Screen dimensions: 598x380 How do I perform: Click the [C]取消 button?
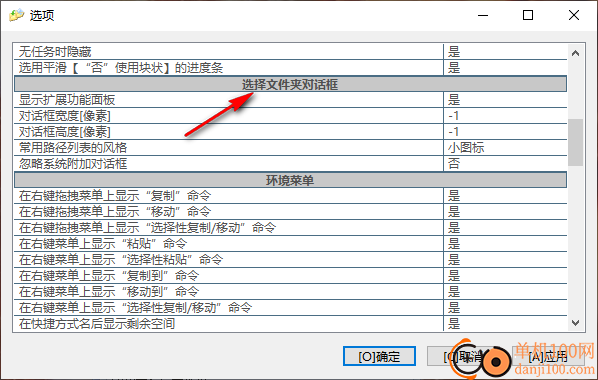[463, 356]
